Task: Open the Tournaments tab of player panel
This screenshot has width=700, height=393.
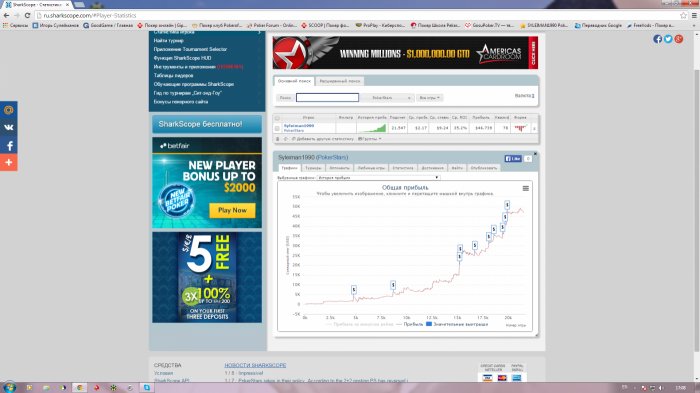Action: click(313, 168)
